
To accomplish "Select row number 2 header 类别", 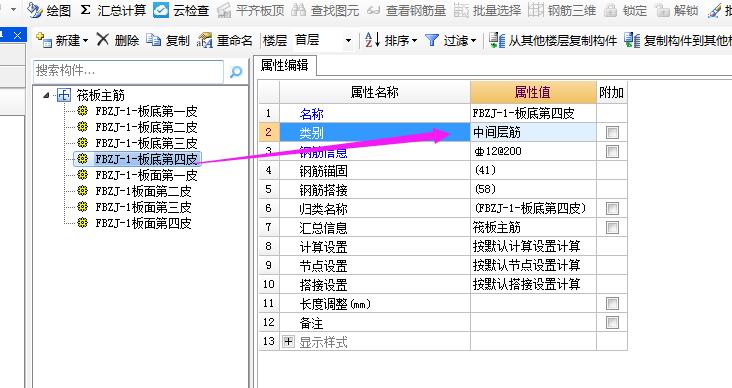I will pos(269,133).
